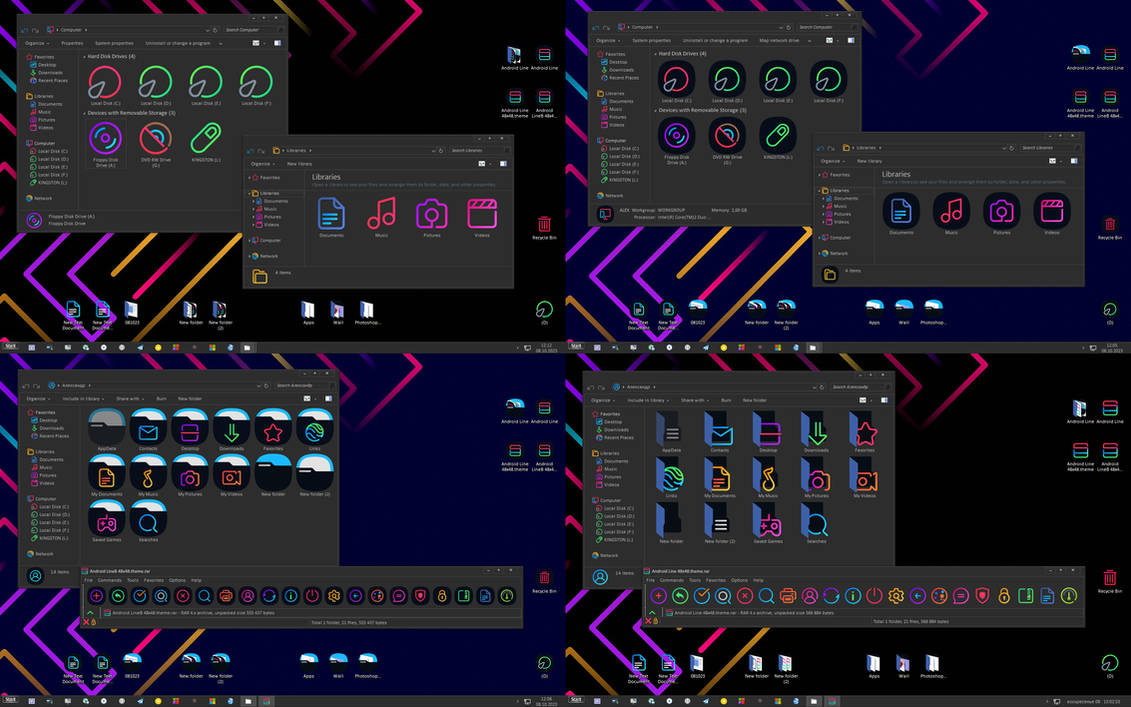Screen dimensions: 1131x707
Task: Open Help menu in bottom-right WinRAR window
Action: tap(758, 580)
